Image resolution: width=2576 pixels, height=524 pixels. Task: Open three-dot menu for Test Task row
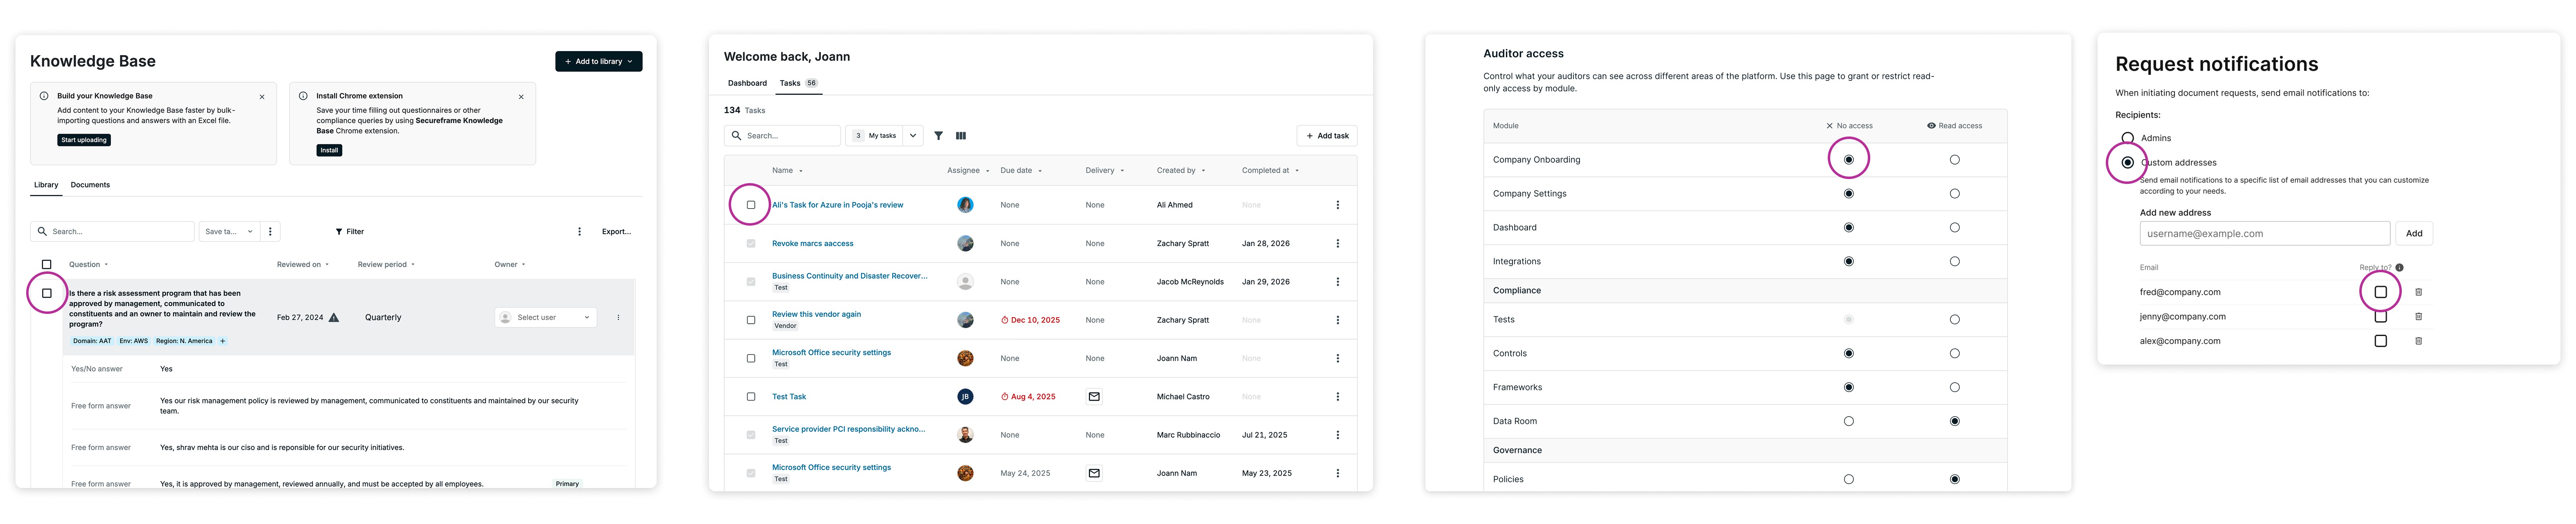1337,397
